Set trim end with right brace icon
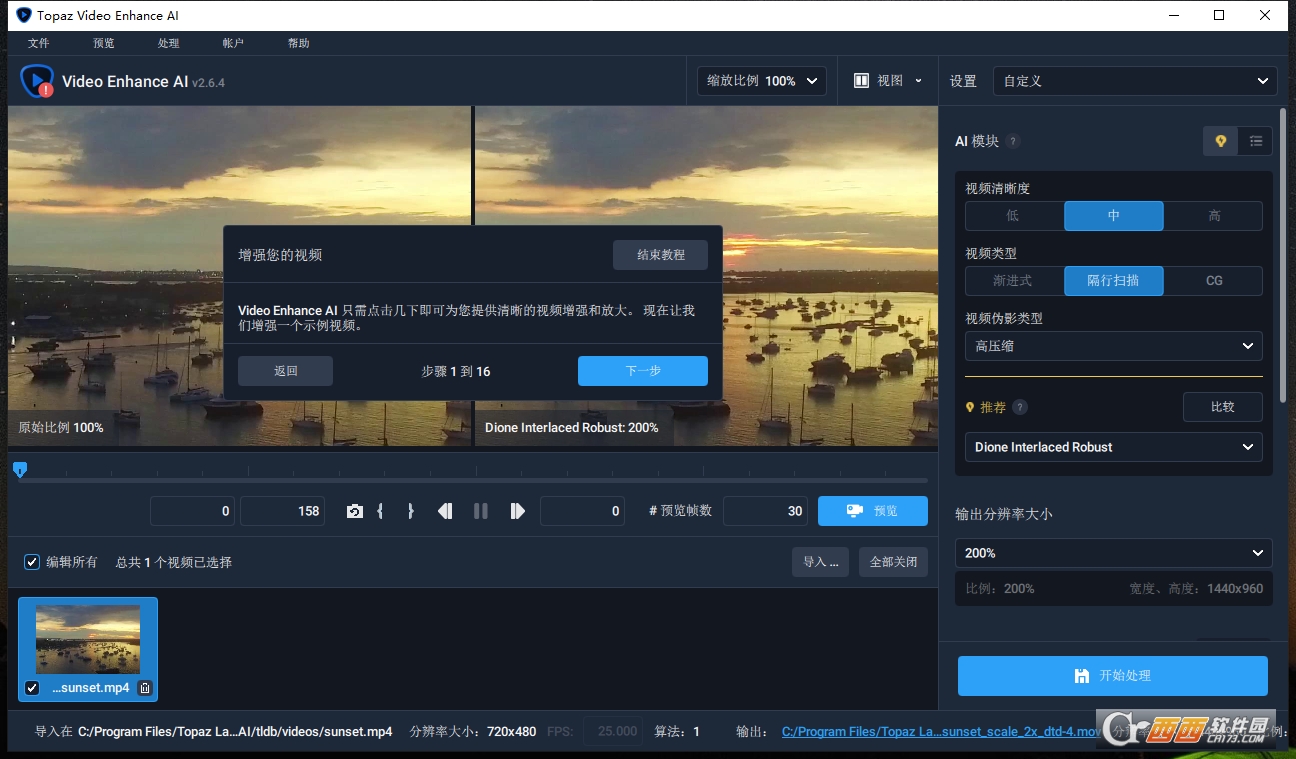 [x=411, y=511]
